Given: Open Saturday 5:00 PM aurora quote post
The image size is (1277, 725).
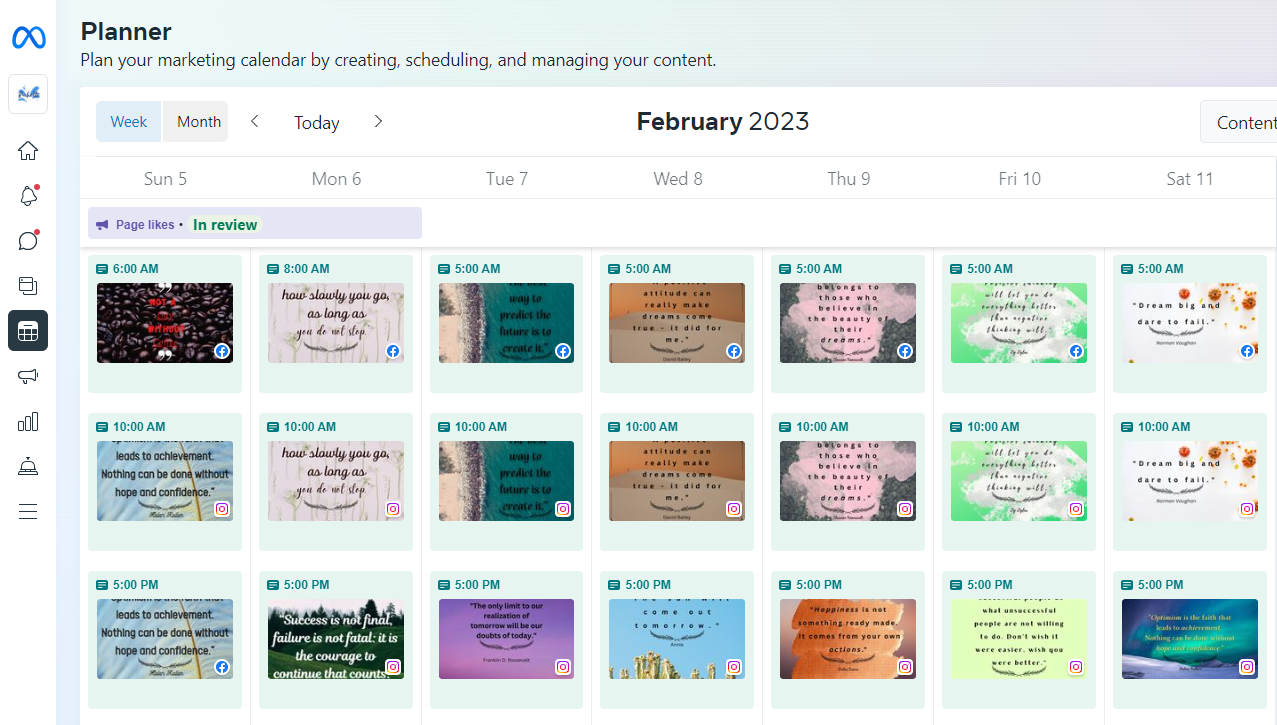Looking at the screenshot, I should 1190,639.
